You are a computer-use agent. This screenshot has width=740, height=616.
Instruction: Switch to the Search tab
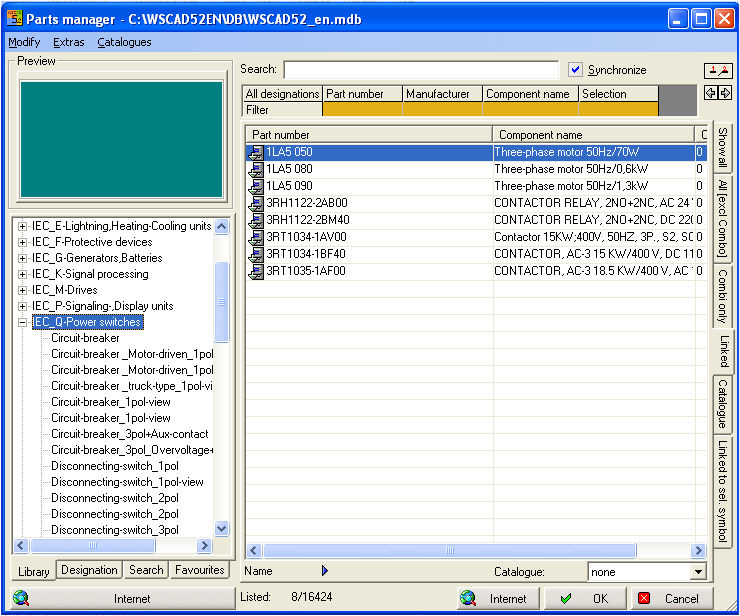[x=146, y=570]
